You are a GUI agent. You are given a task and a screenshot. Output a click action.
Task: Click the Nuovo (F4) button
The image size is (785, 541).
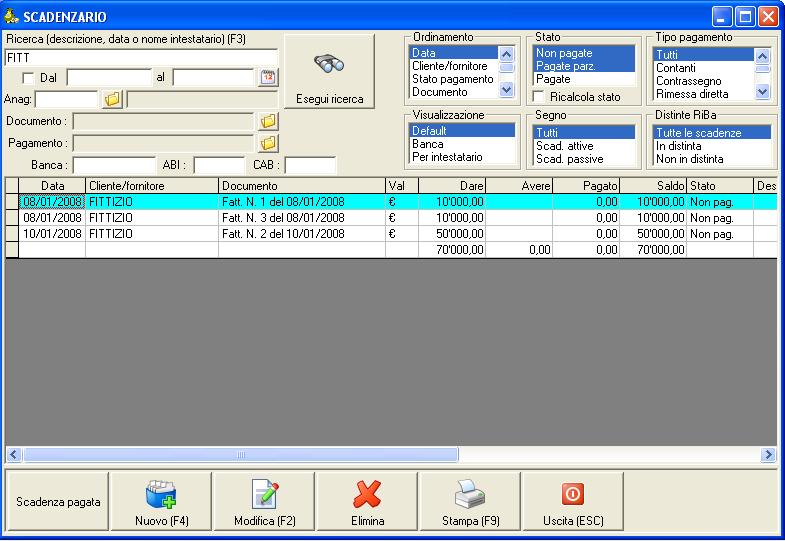tap(161, 501)
